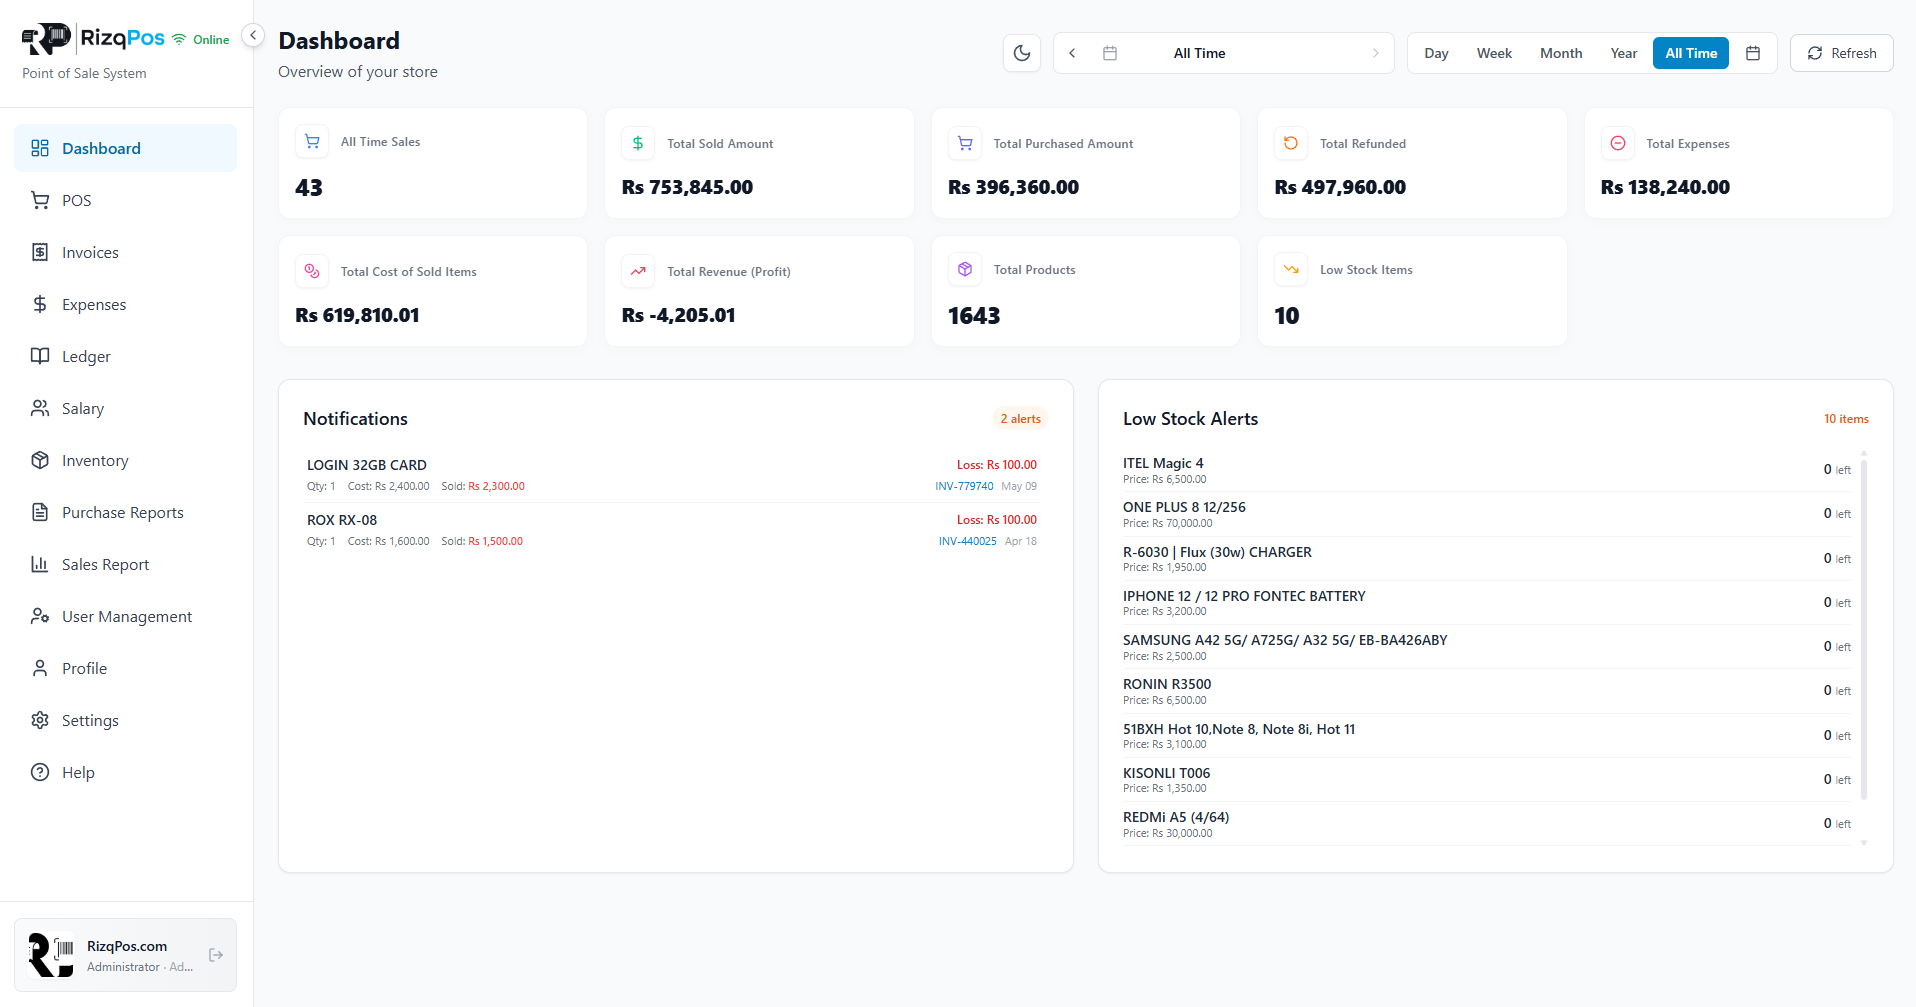Screen dimensions: 1916x1007
Task: Click the Total Revenue trending icon
Action: click(638, 271)
